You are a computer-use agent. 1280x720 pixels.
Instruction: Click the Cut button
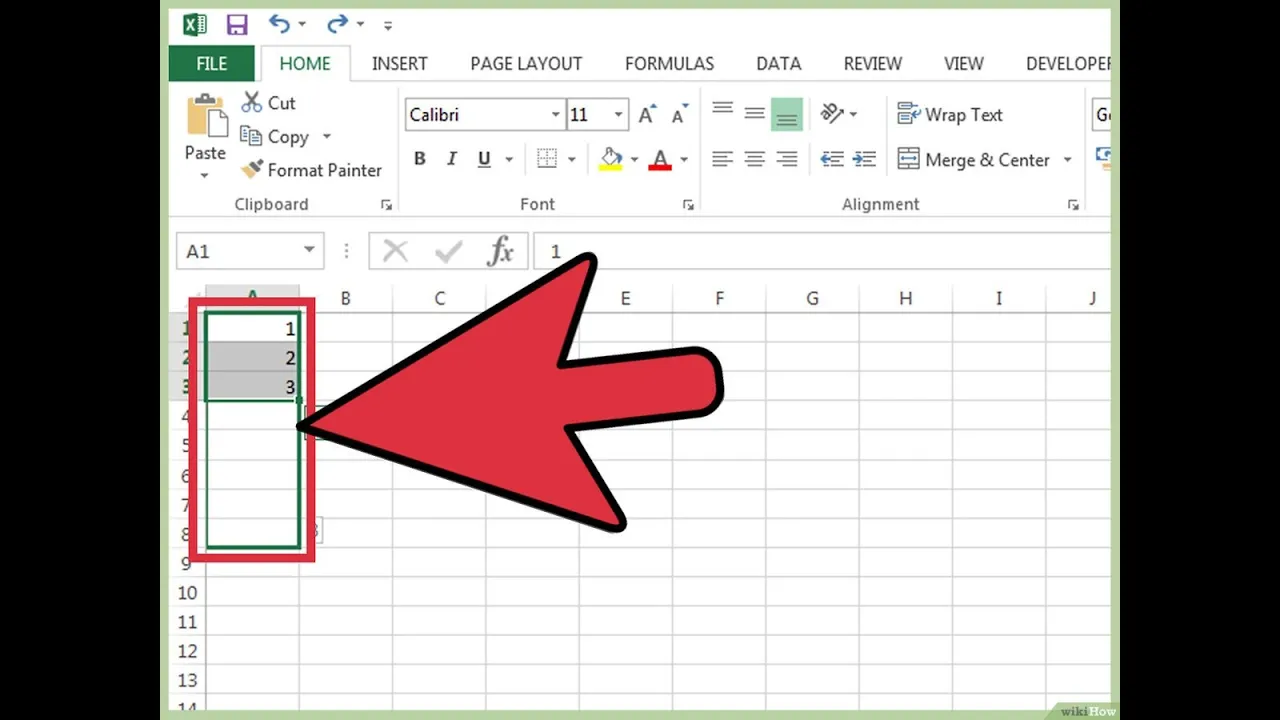[x=269, y=103]
